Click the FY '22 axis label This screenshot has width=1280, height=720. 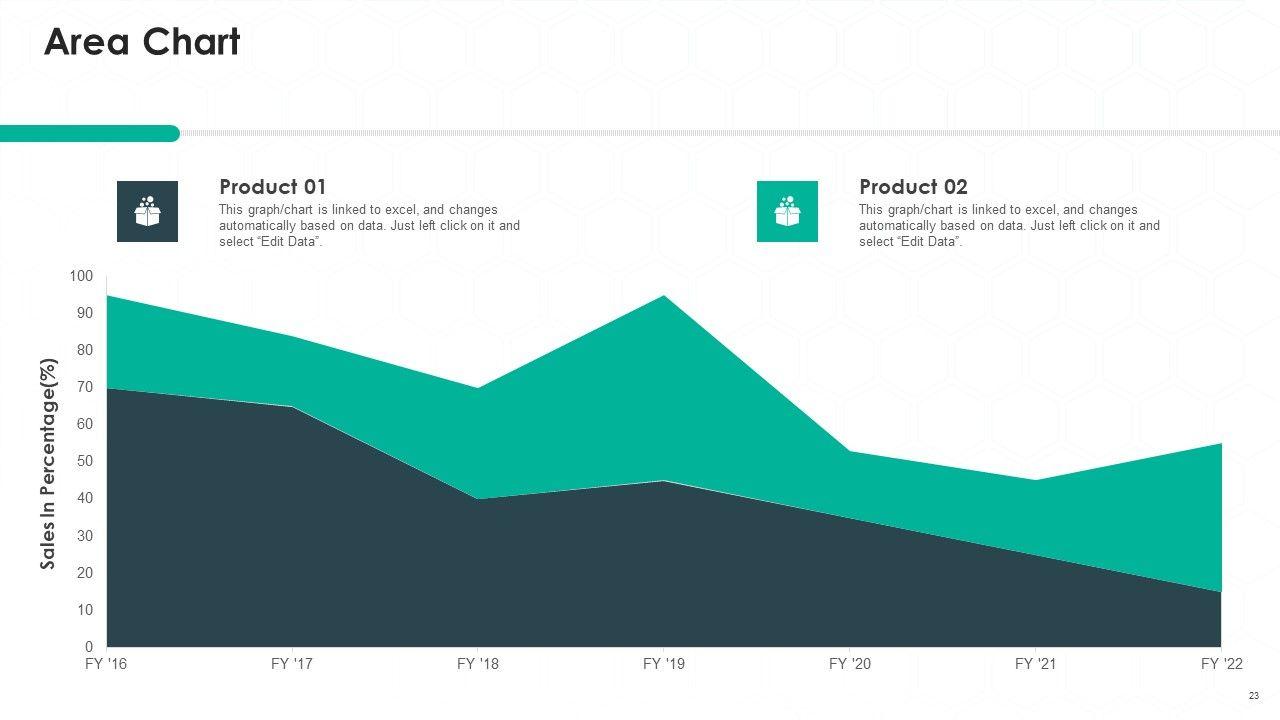pos(1220,664)
